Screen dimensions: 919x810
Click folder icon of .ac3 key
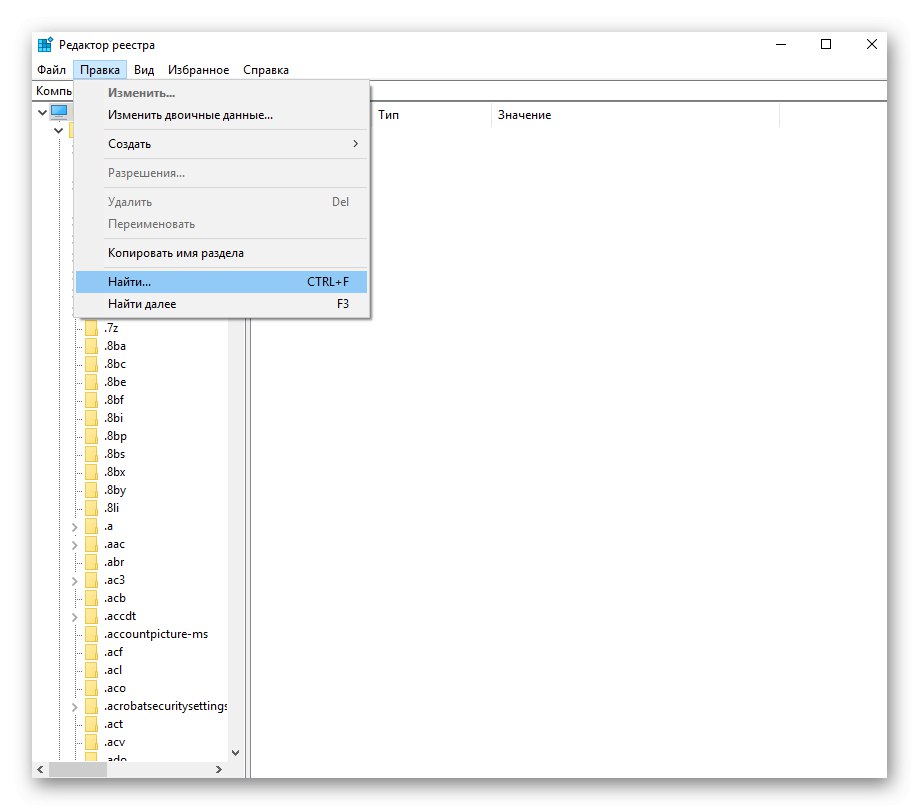coord(91,580)
